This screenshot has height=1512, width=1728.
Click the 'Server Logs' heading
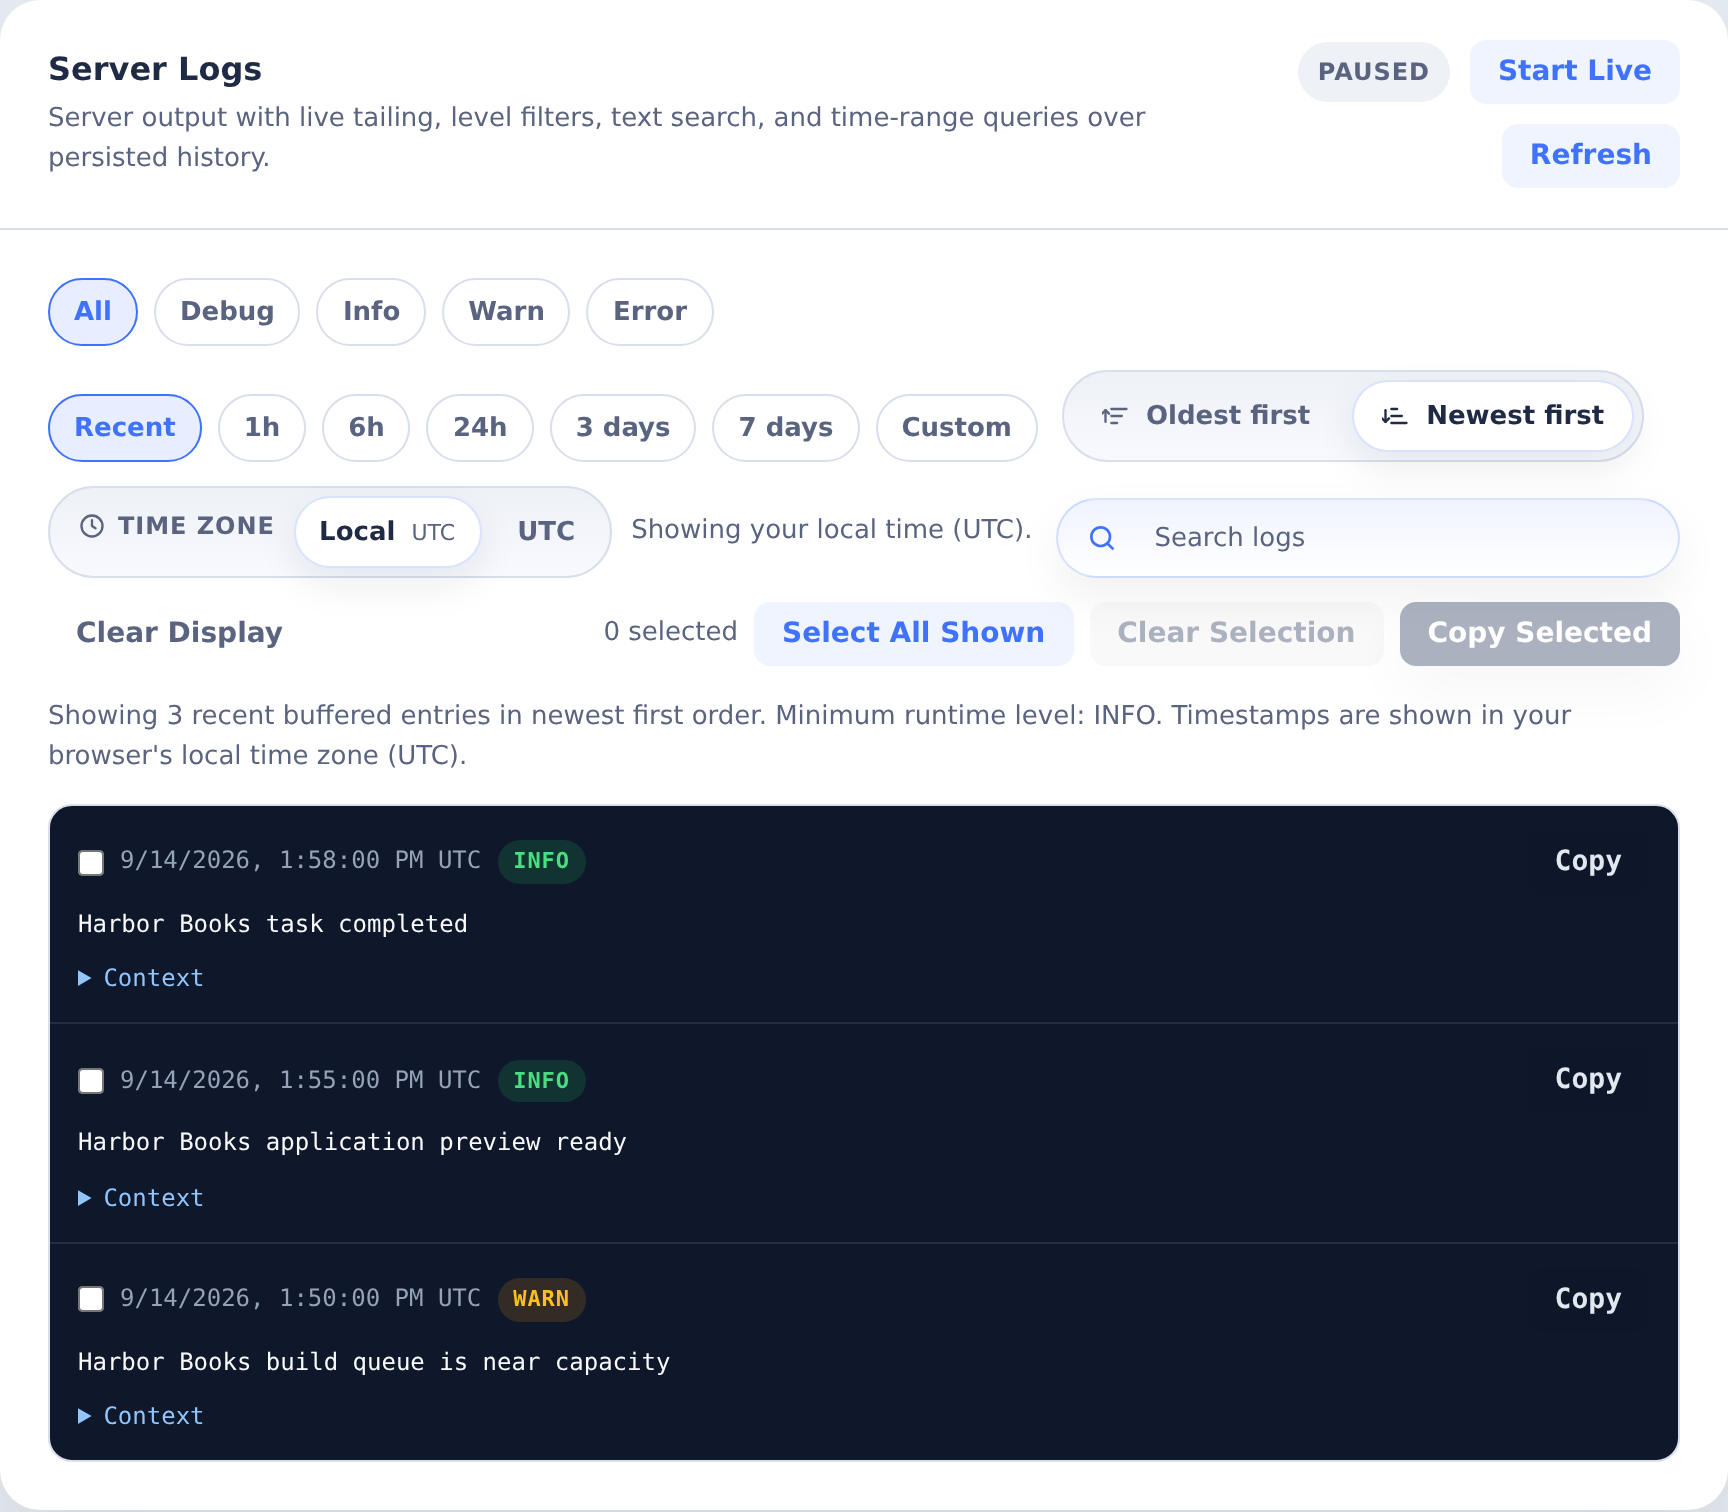point(155,70)
